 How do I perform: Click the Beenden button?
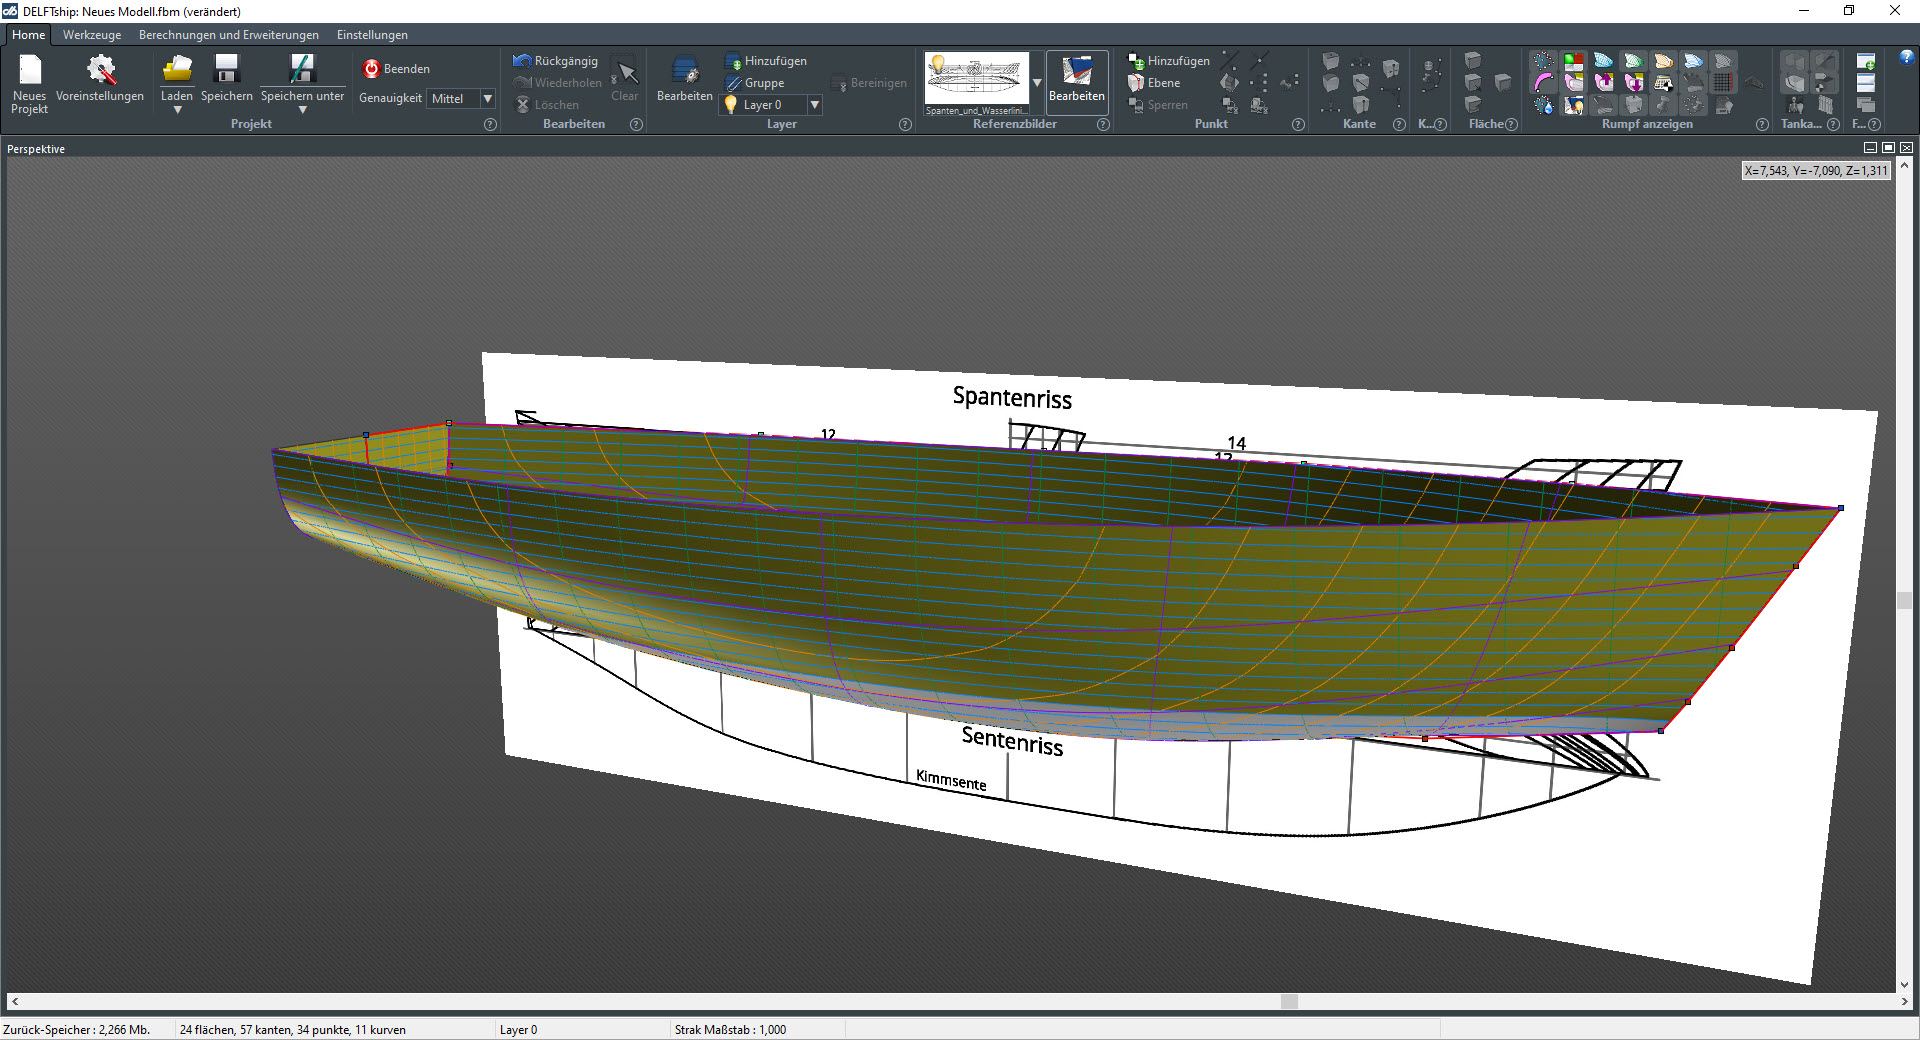coord(397,69)
